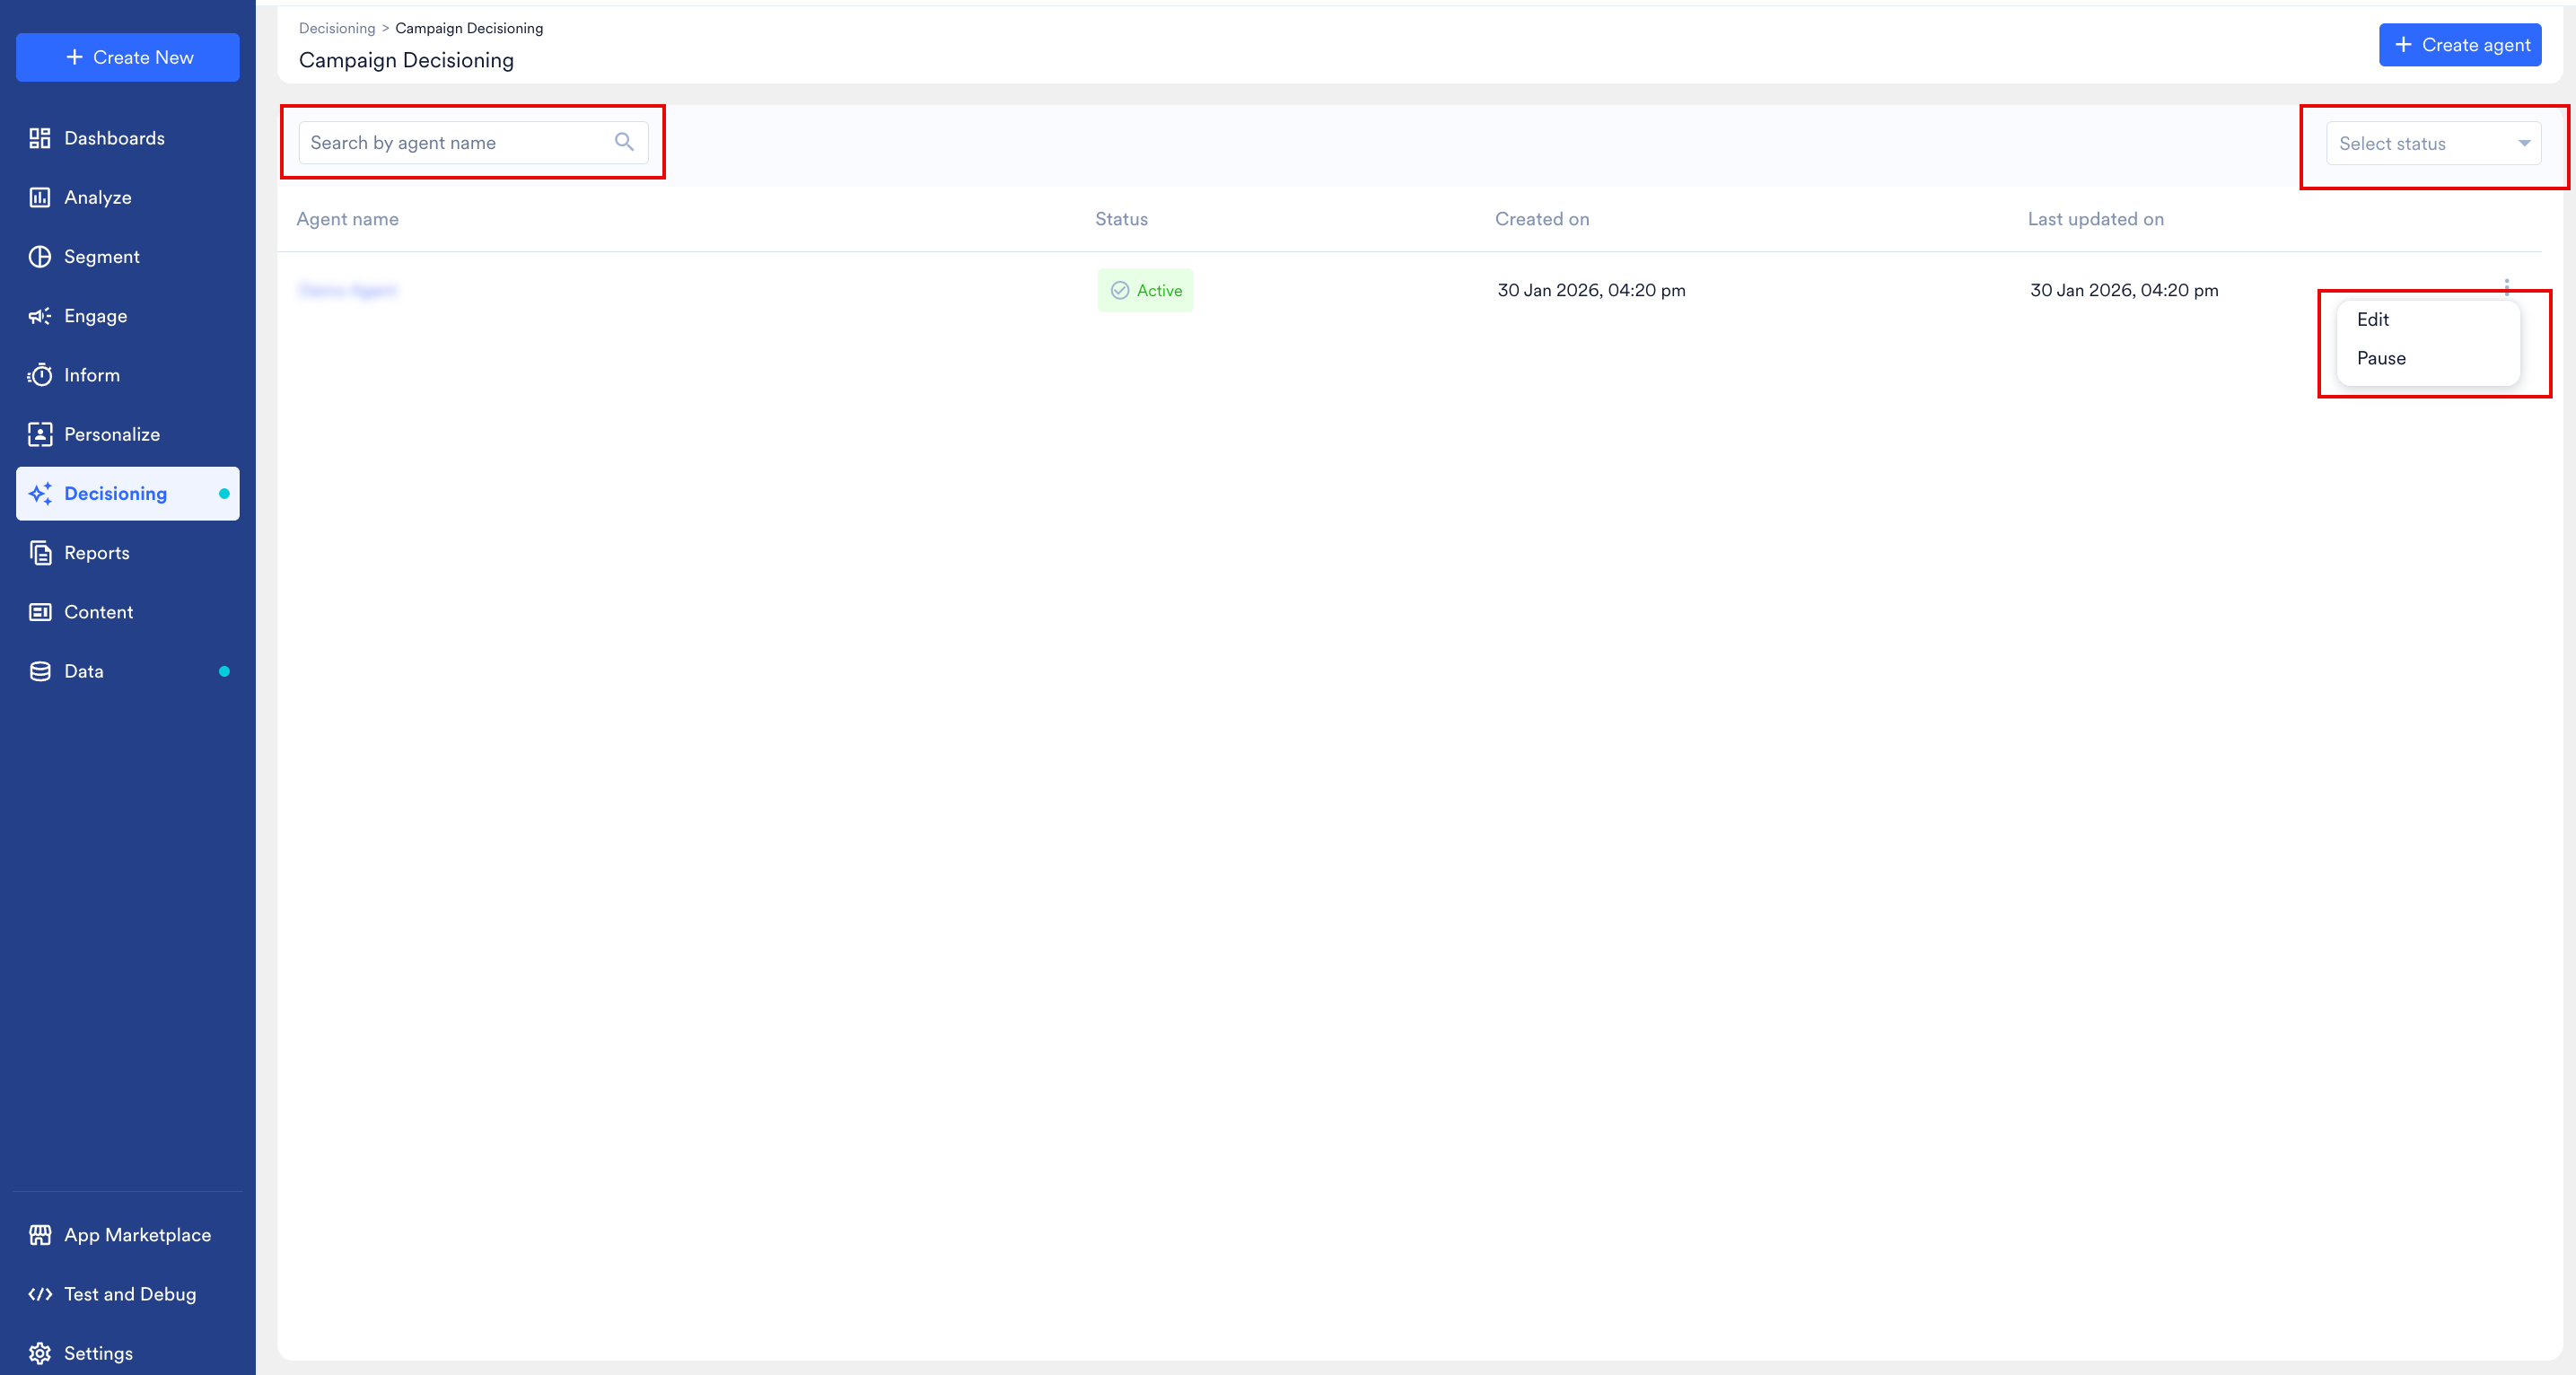Select the Segment pie icon
The width and height of the screenshot is (2576, 1375).
coord(40,257)
